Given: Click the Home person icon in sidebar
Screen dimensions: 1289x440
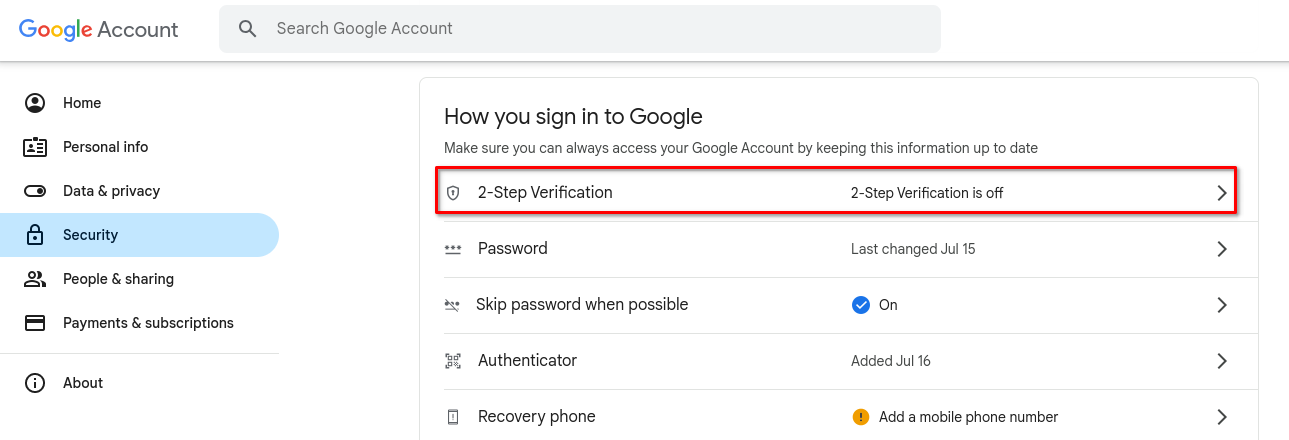Looking at the screenshot, I should point(35,103).
